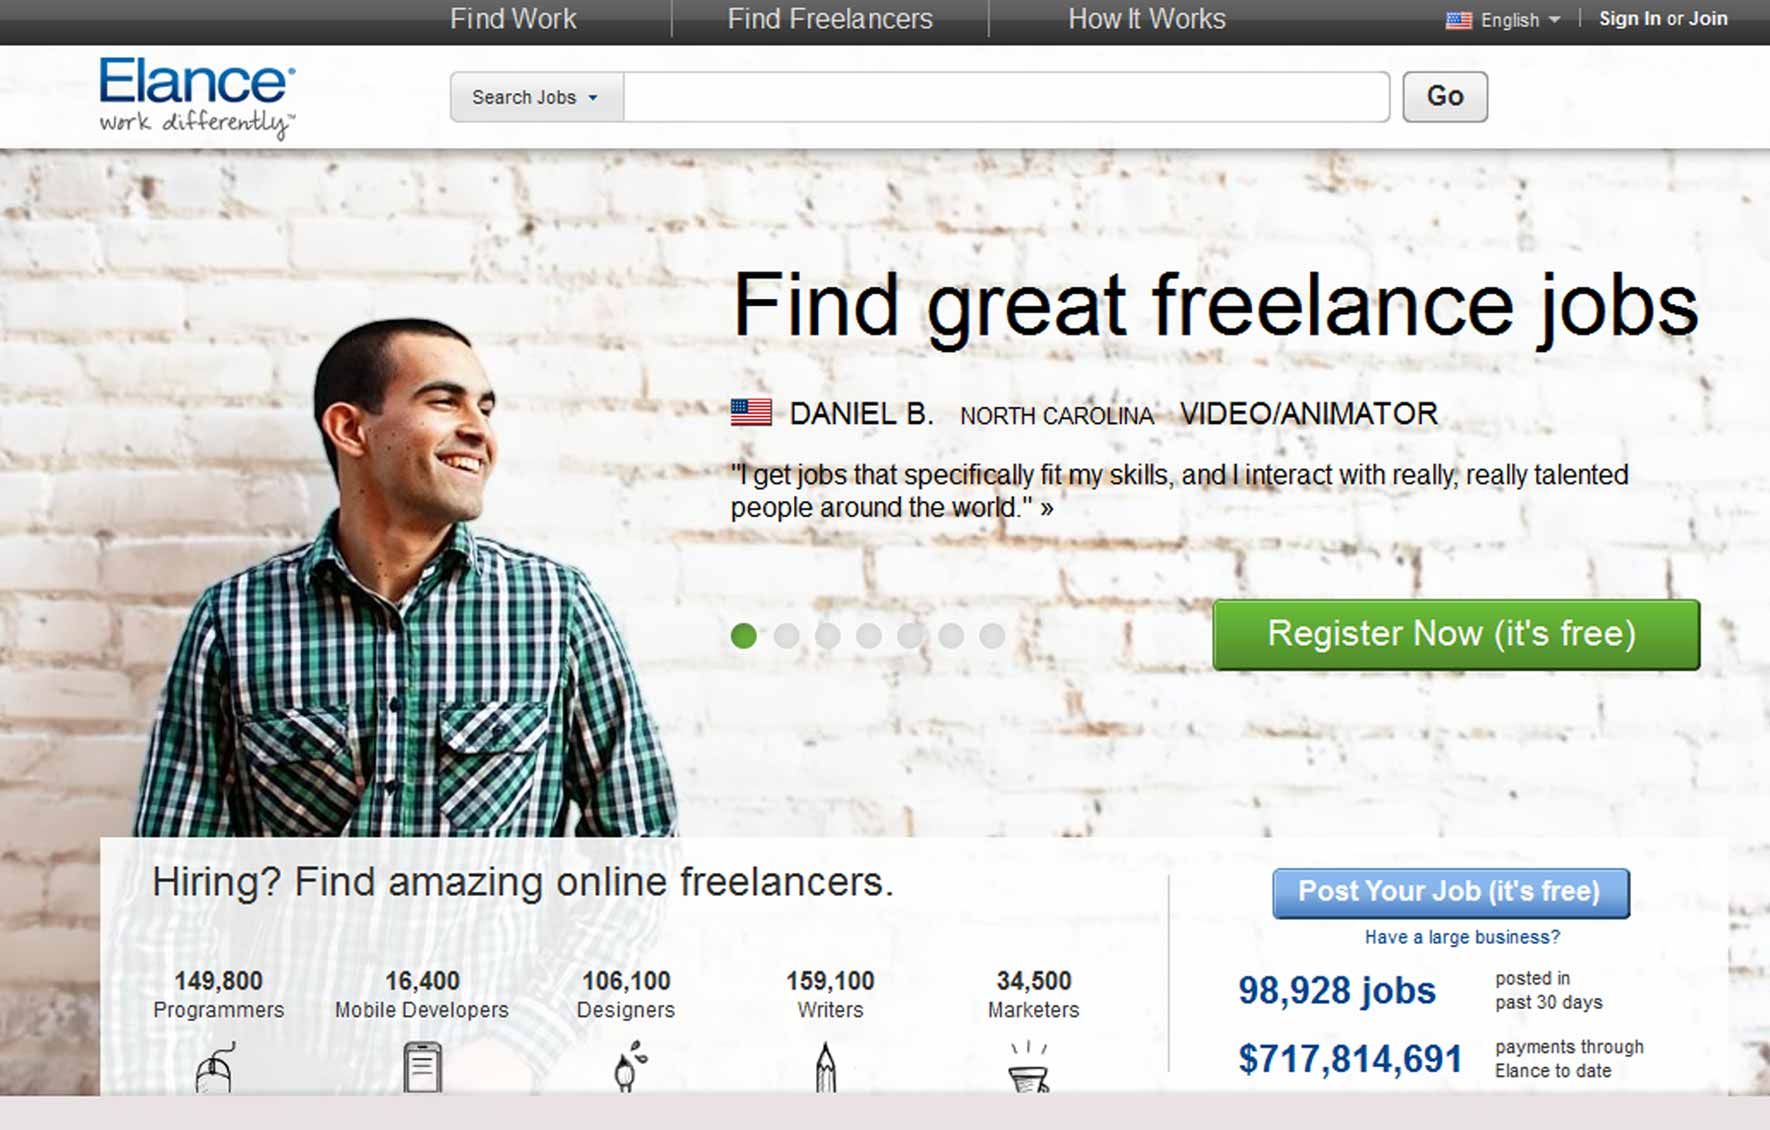
Task: Click into the job search text field
Action: pyautogui.click(x=1006, y=97)
